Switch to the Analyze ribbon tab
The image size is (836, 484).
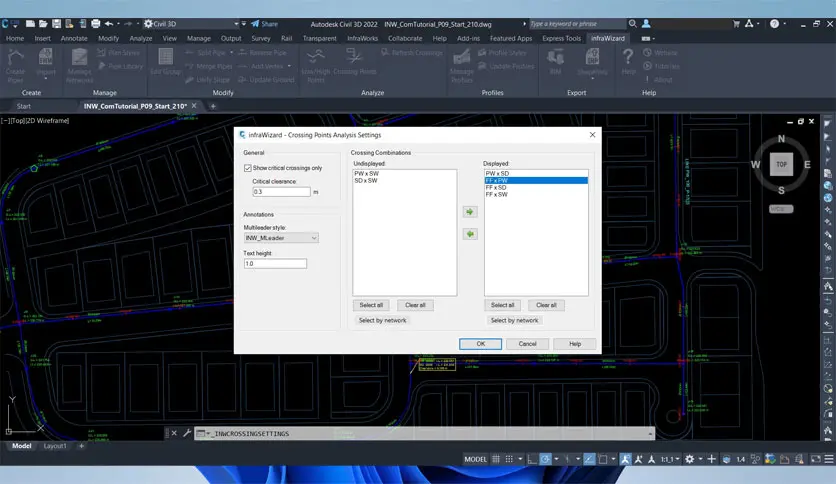[x=141, y=38]
